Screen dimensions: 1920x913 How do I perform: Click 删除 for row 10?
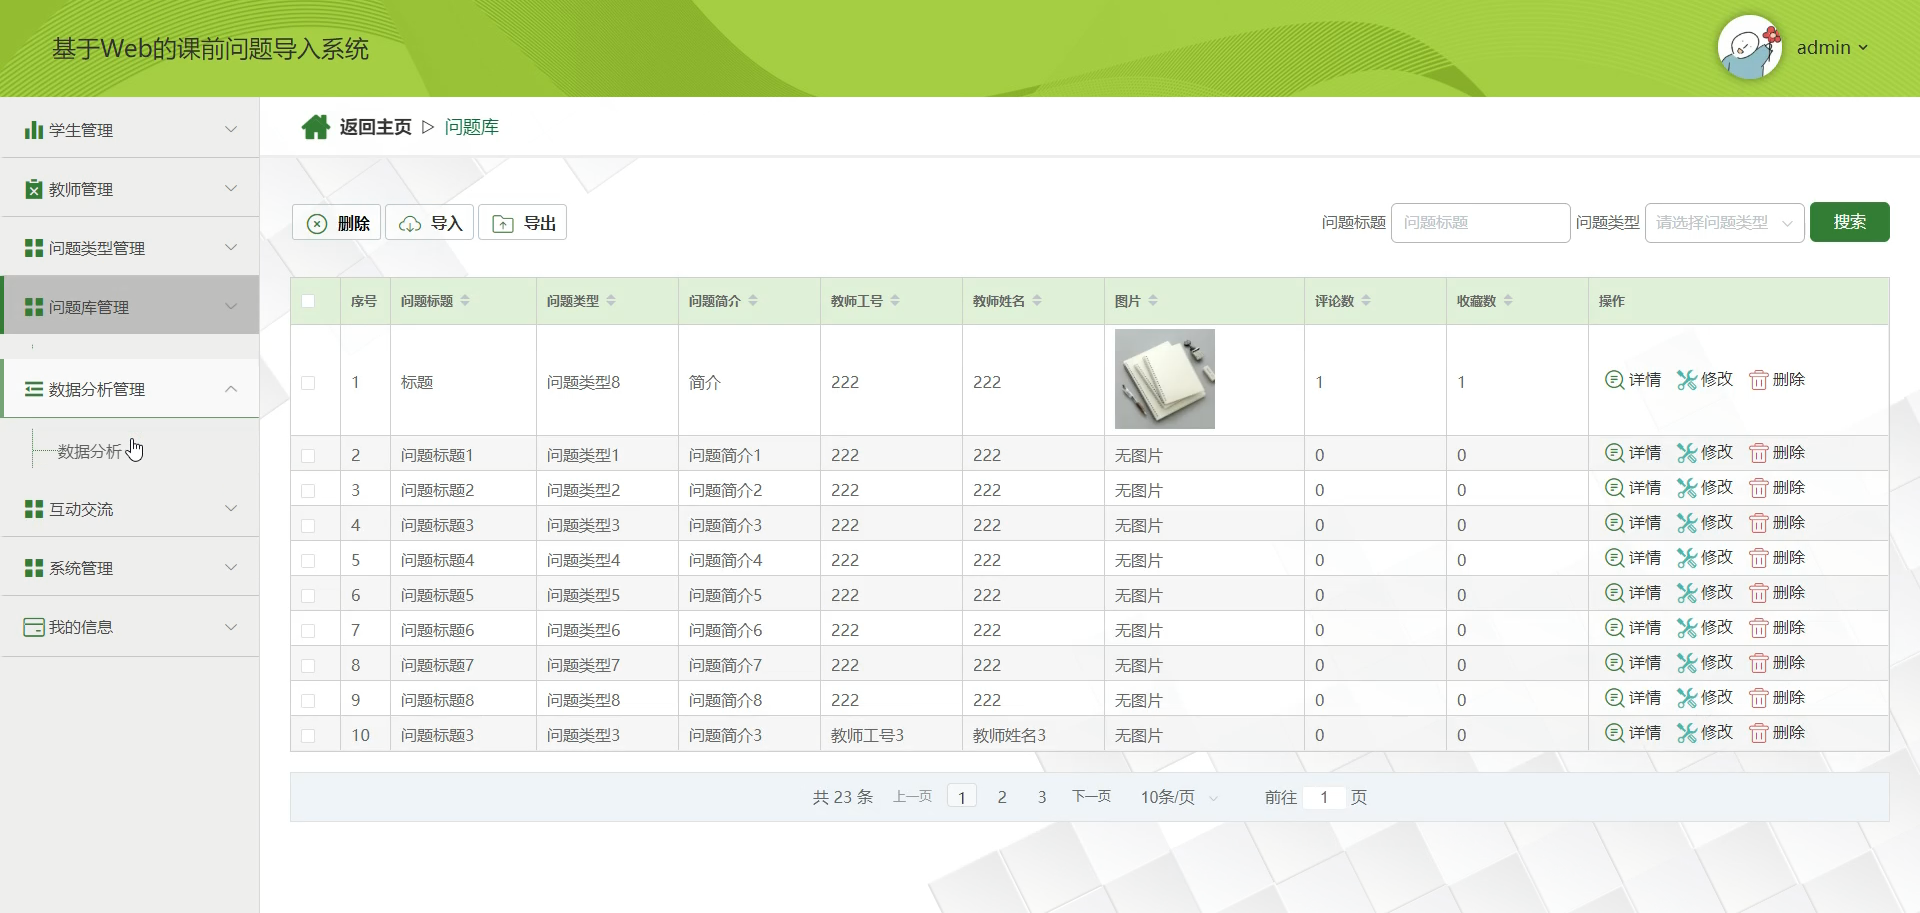pos(1777,733)
